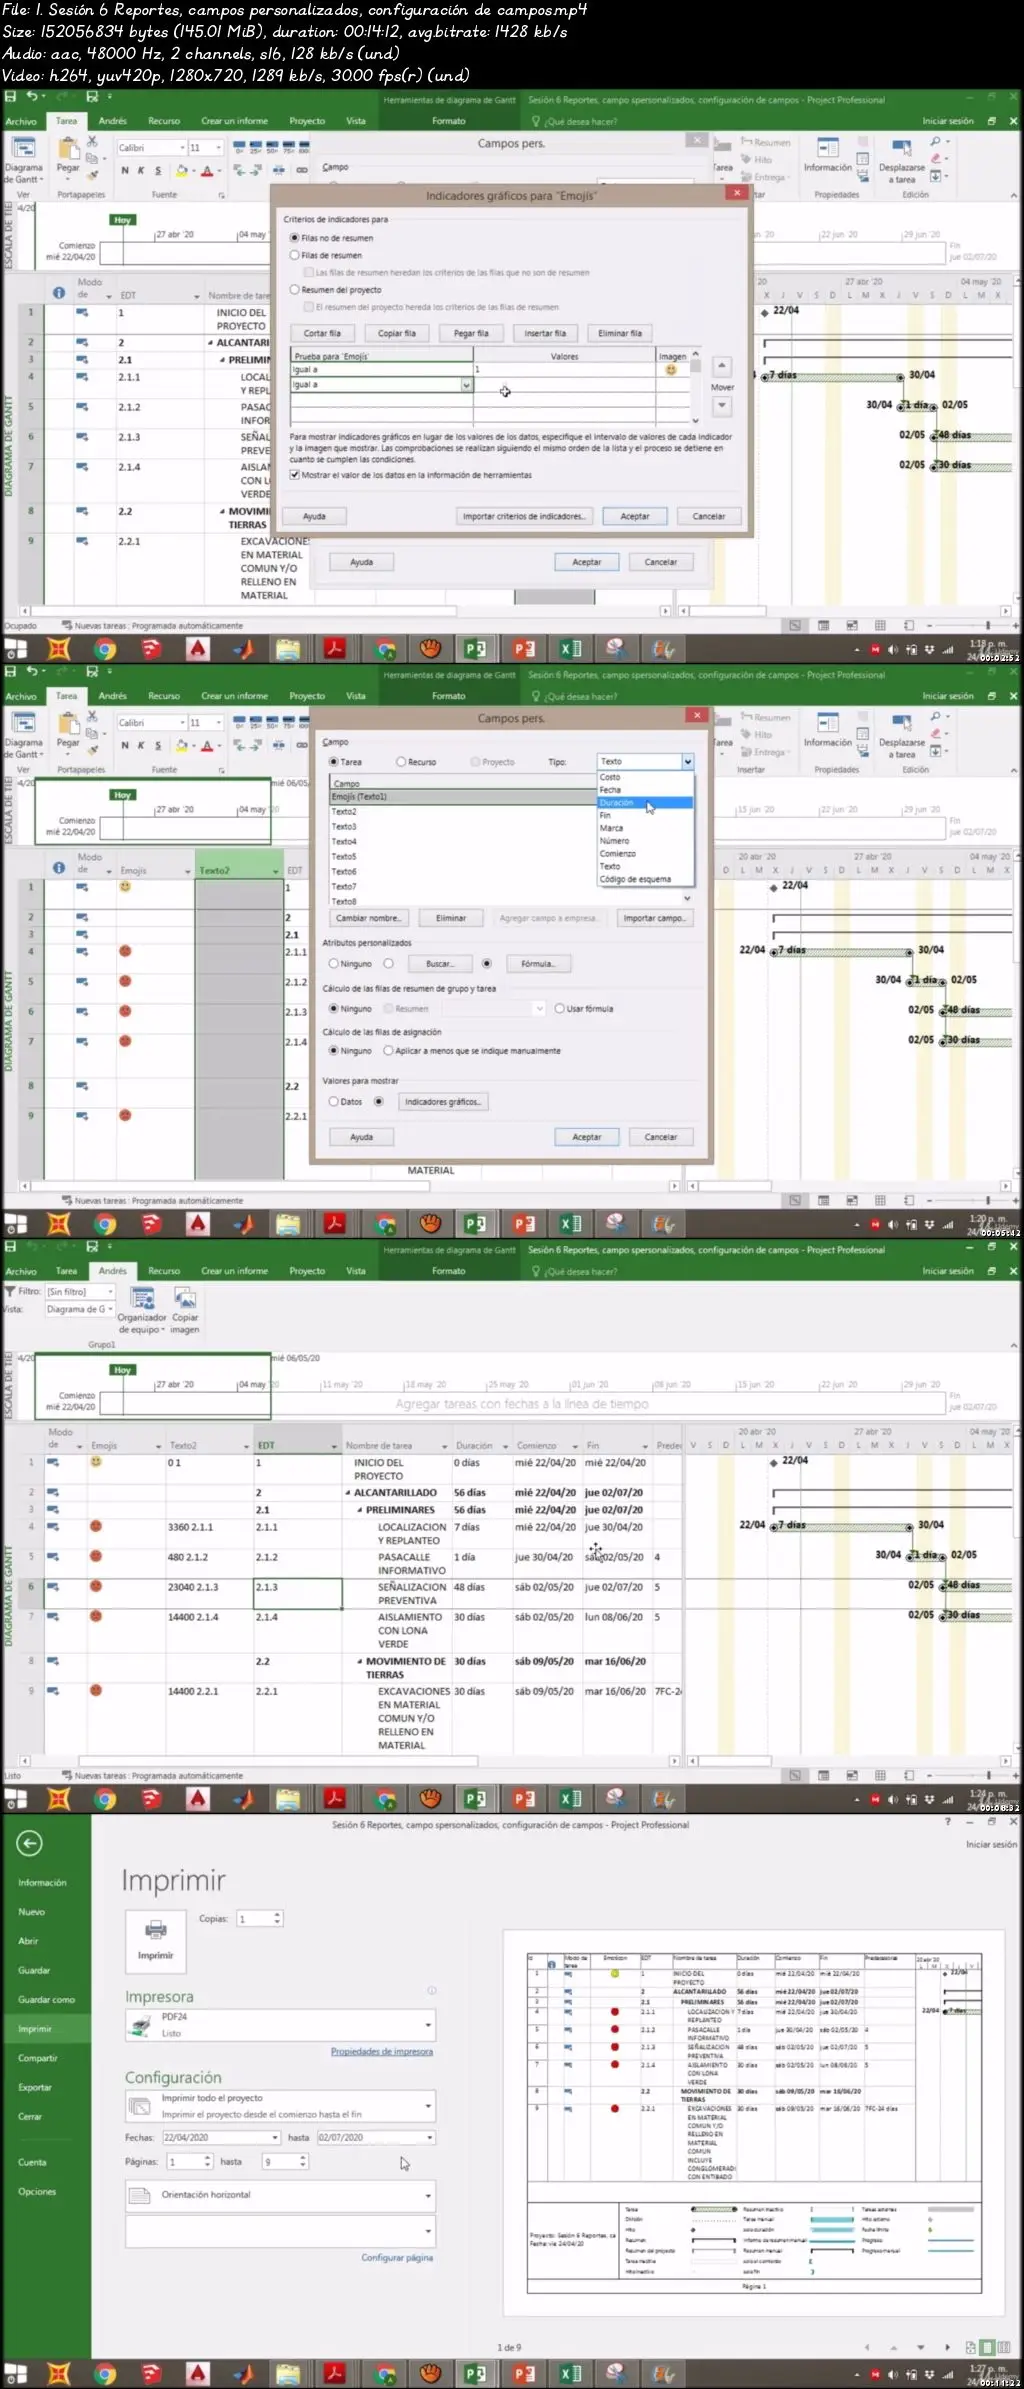
Task: Click the Cambiar nombre button
Action: point(369,918)
